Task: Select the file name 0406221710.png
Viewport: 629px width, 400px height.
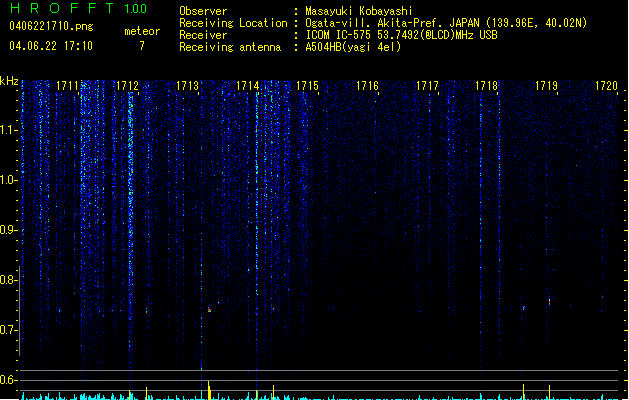Action: click(x=51, y=26)
